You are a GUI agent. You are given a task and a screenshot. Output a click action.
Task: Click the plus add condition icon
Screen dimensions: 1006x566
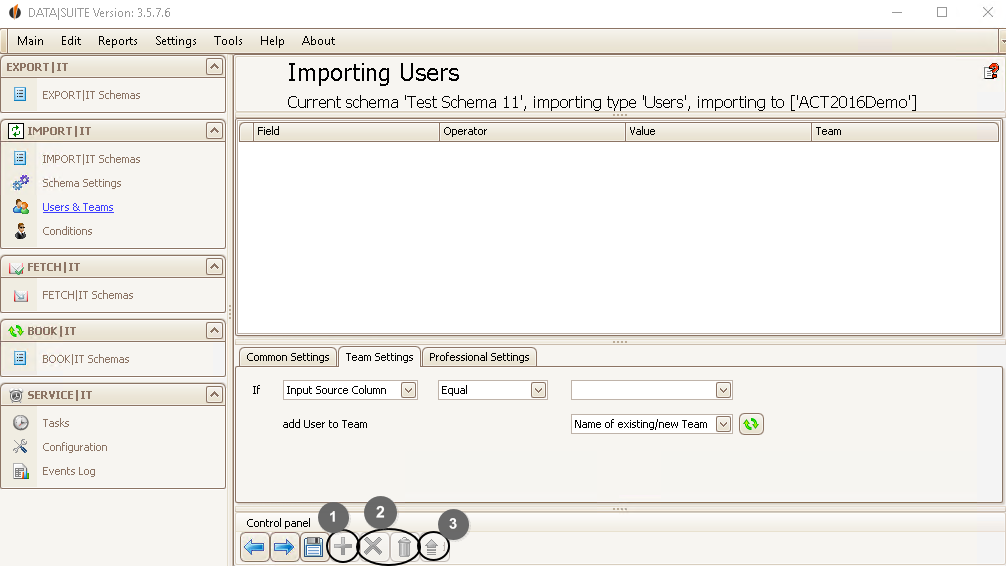coord(343,547)
